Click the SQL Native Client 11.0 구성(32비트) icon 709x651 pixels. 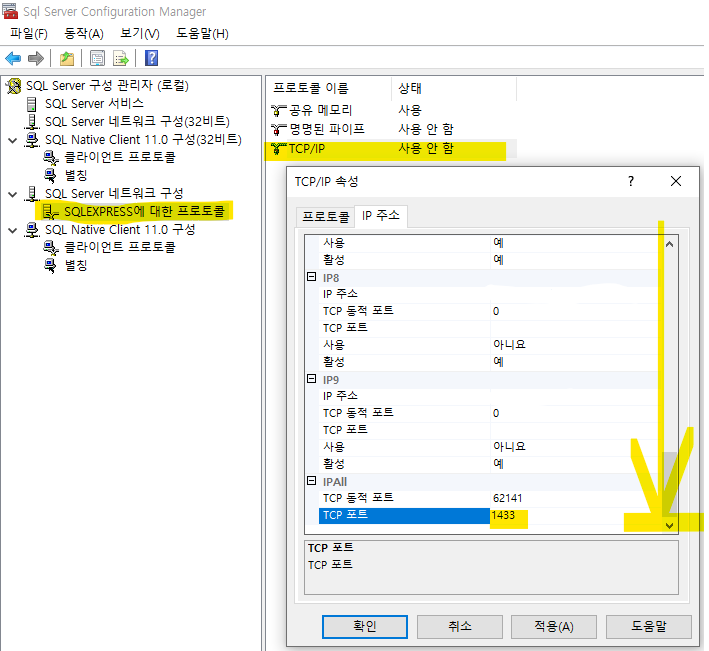click(32, 140)
